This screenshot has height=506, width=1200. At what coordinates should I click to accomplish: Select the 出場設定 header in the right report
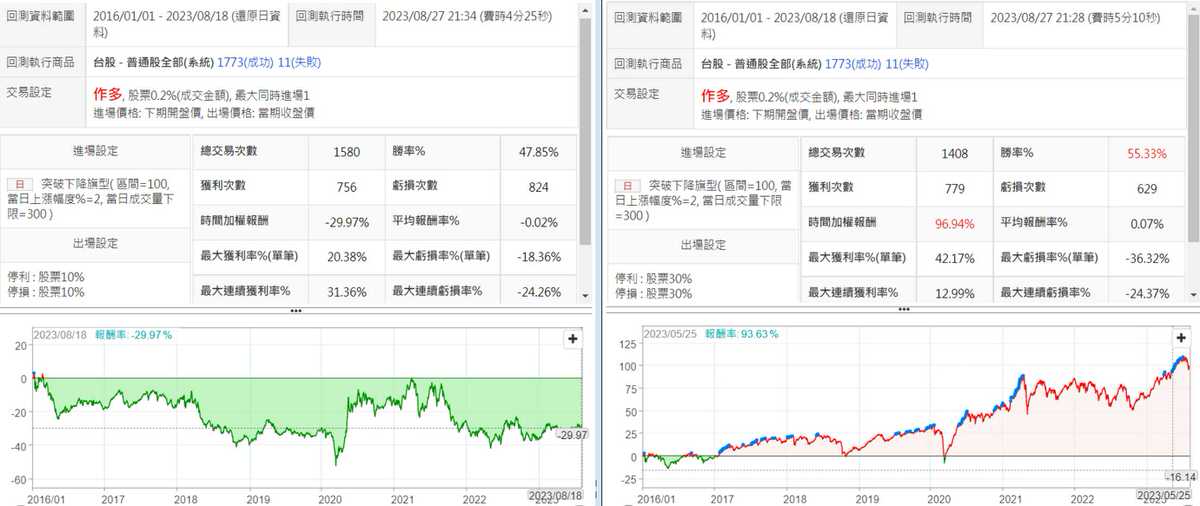(x=705, y=244)
